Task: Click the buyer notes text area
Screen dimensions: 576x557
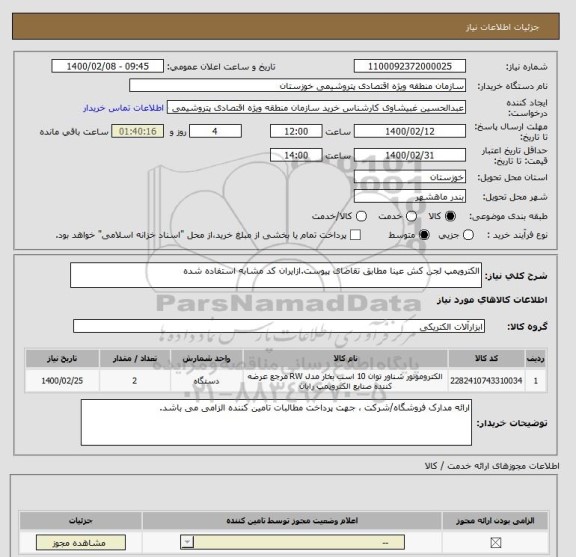Action: point(276,423)
